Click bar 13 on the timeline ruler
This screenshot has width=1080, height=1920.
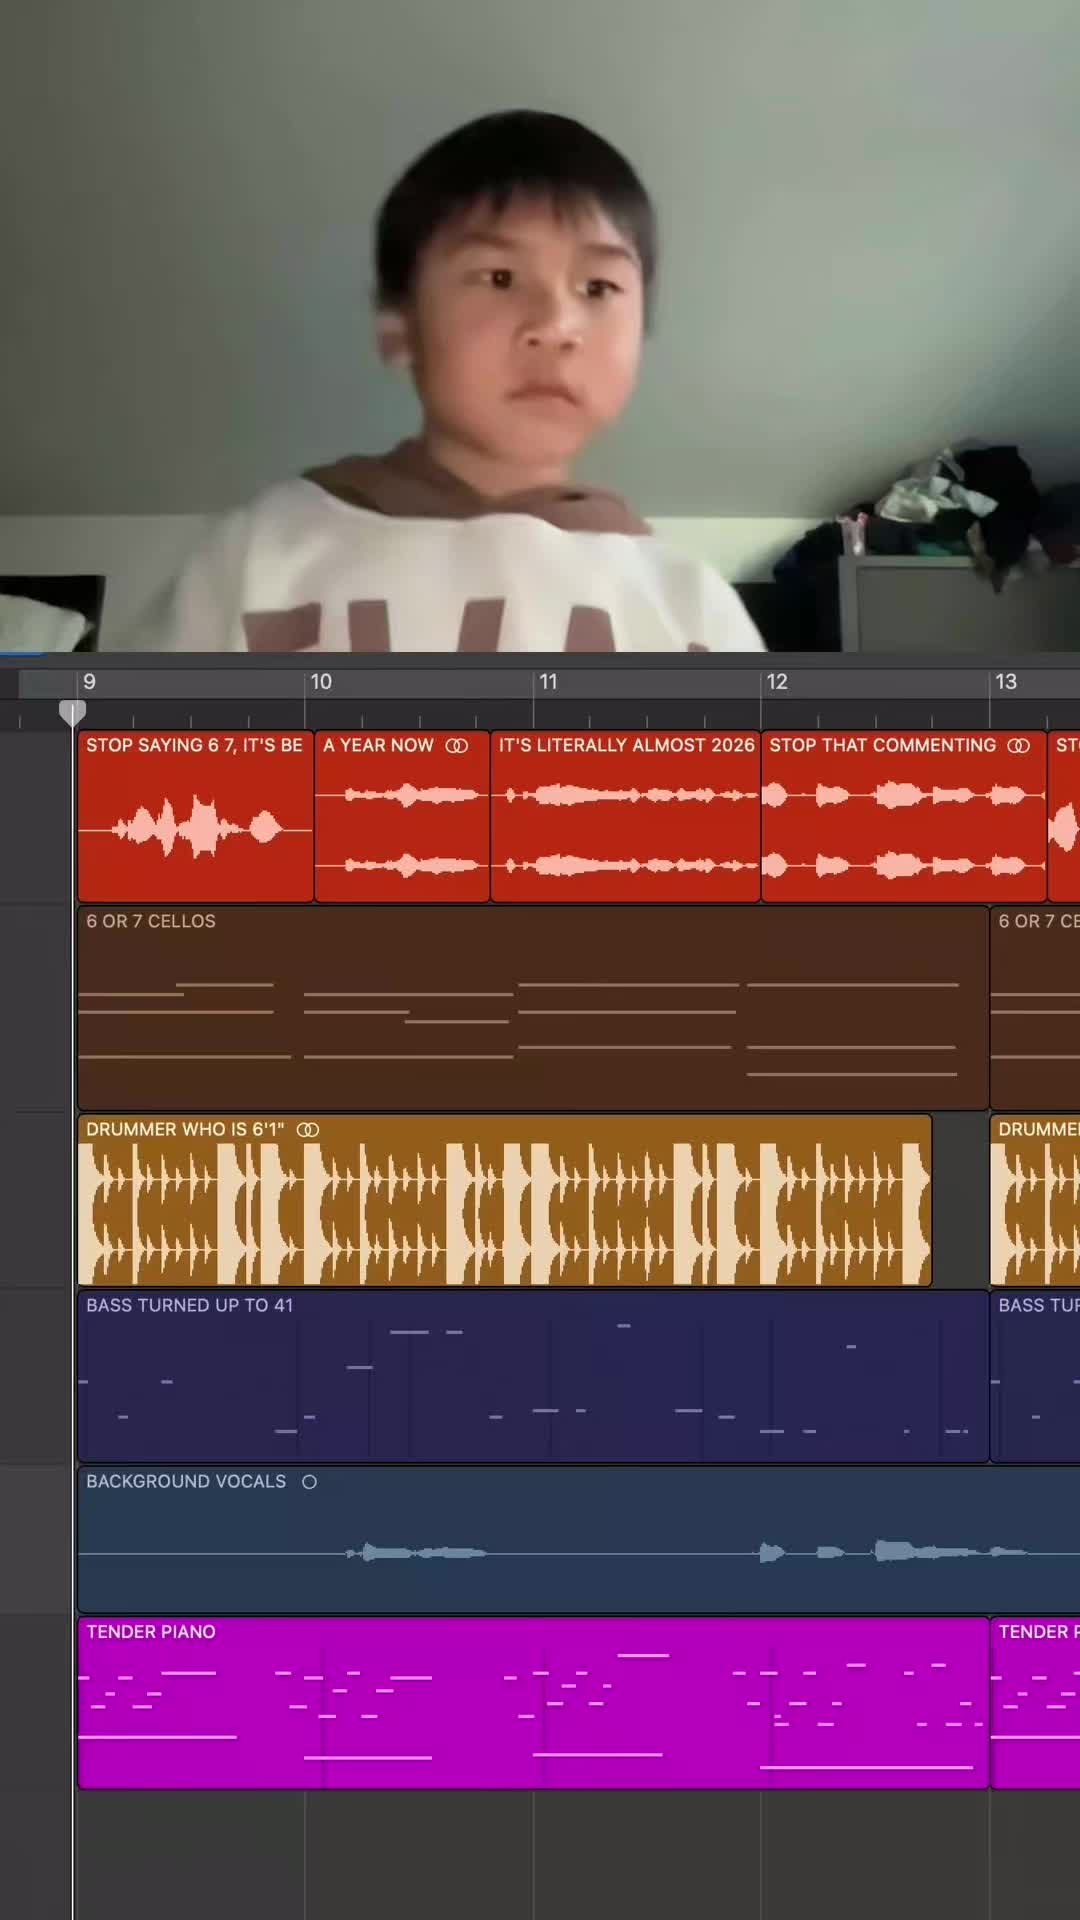[1005, 682]
